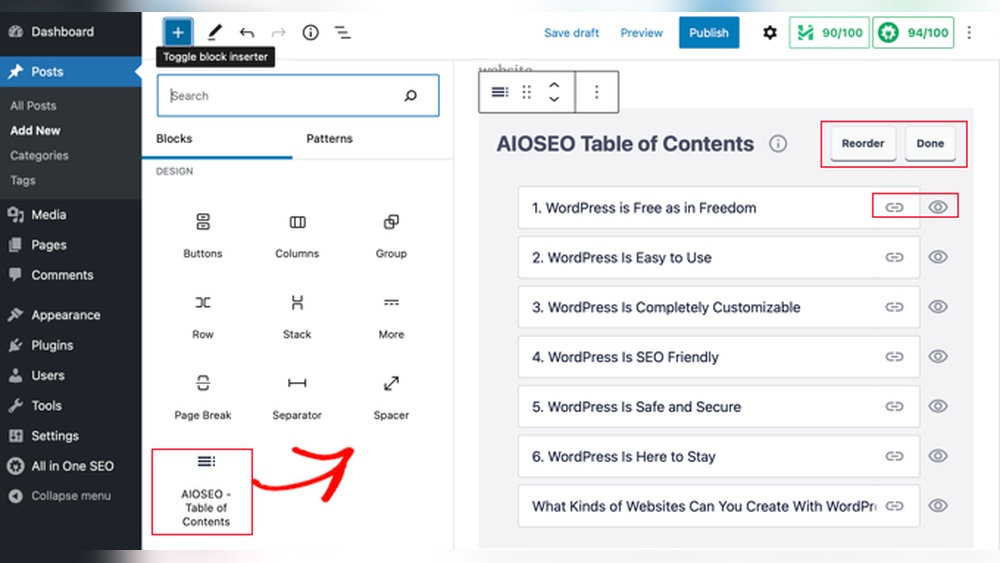The image size is (1000, 563).
Task: Switch to the Blocks tab
Action: [x=174, y=138]
